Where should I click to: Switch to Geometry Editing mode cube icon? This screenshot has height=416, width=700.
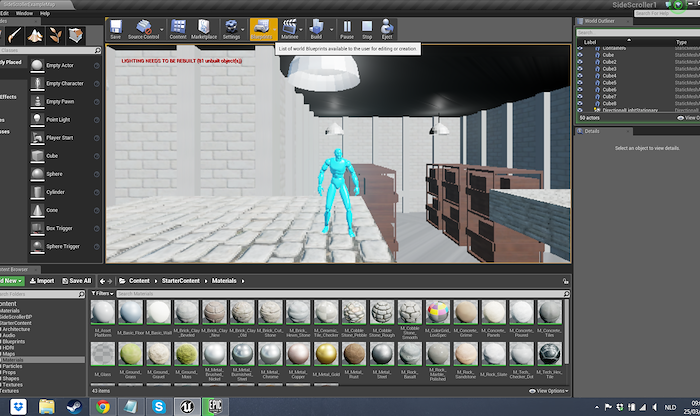[75, 35]
